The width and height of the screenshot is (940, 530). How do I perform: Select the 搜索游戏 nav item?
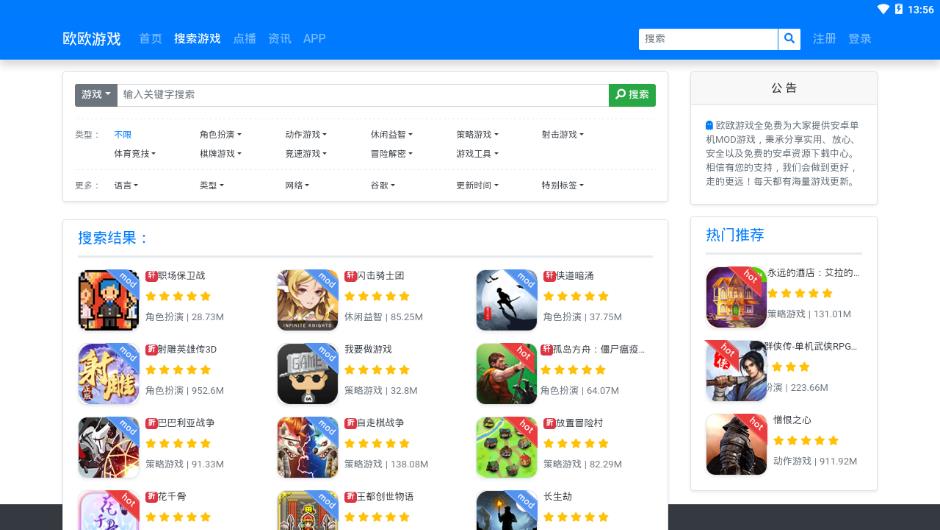click(x=197, y=39)
